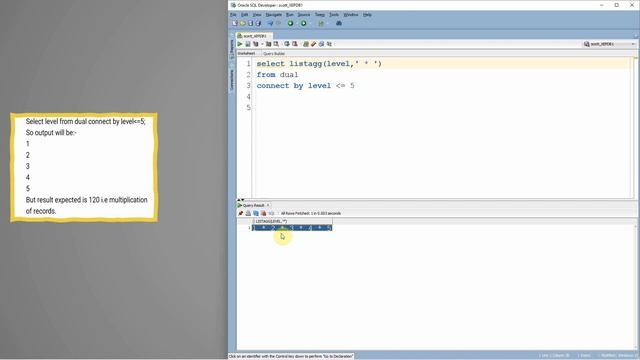
Task: Open the Window menu
Action: pyautogui.click(x=351, y=15)
